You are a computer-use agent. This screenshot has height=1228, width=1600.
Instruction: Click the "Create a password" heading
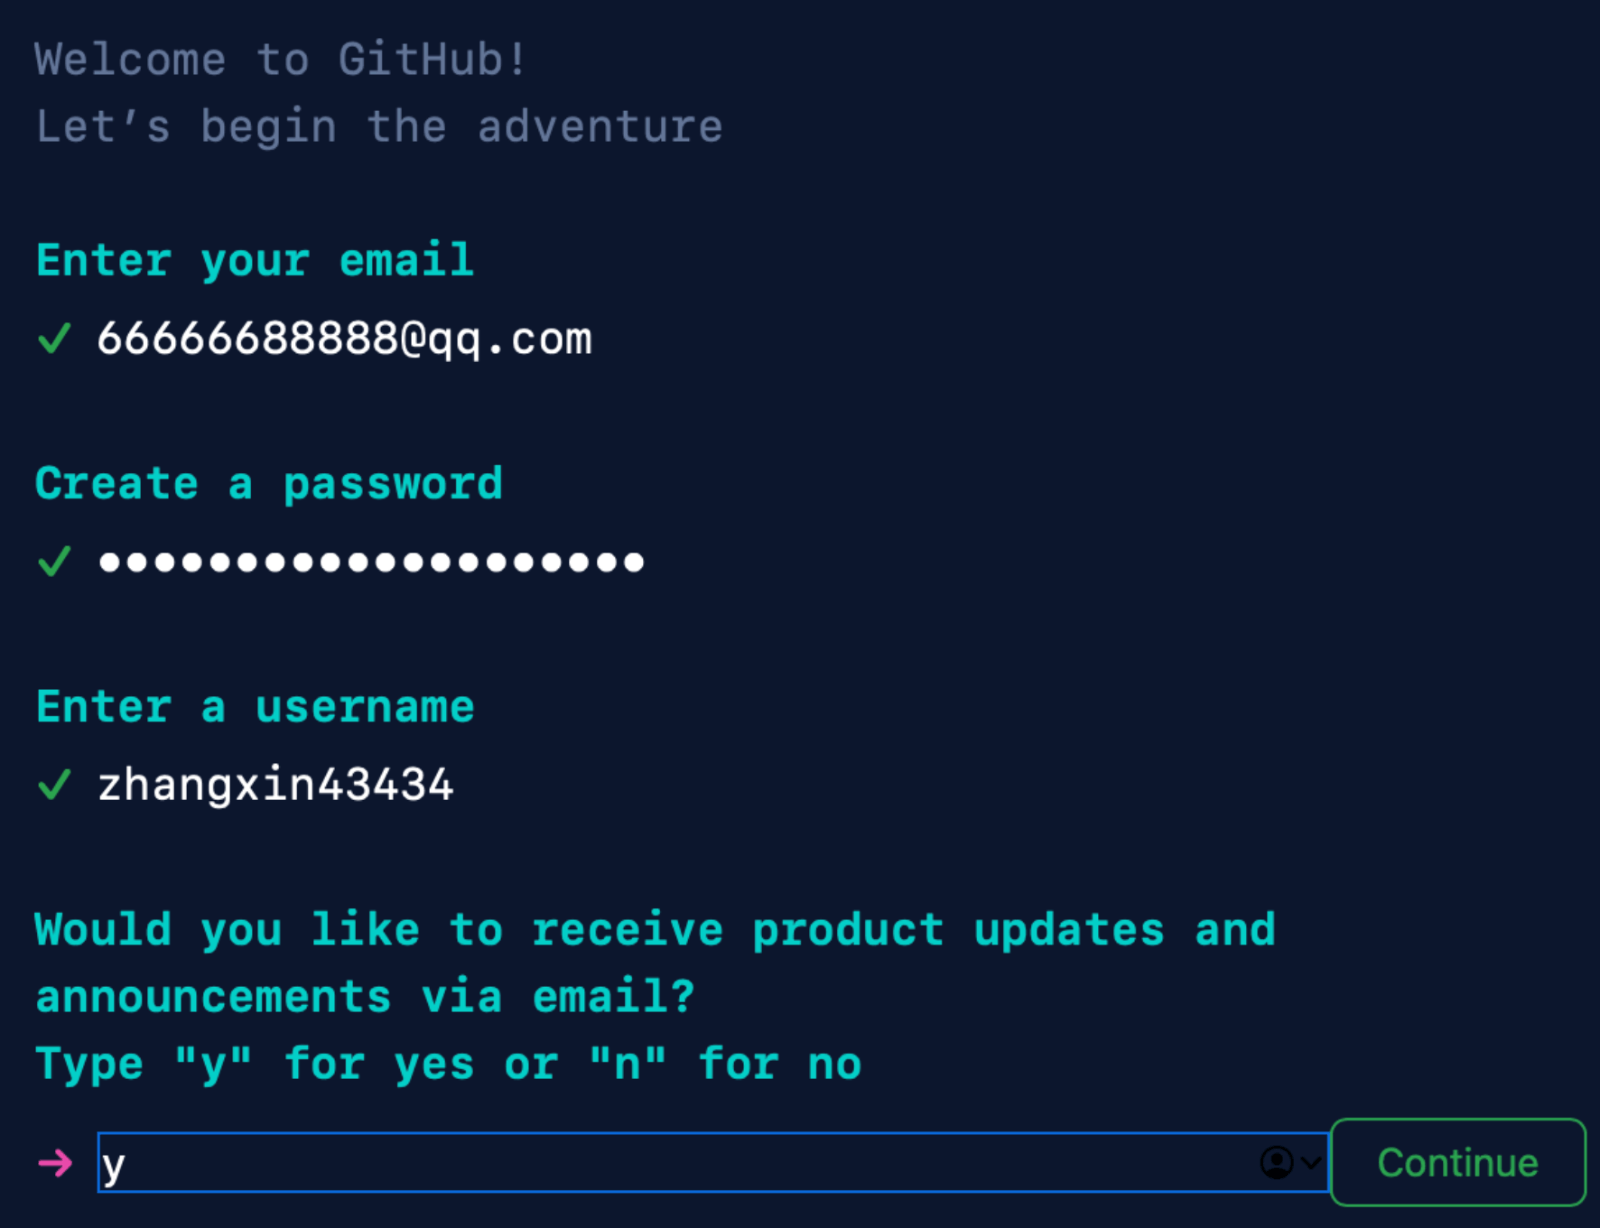[269, 485]
